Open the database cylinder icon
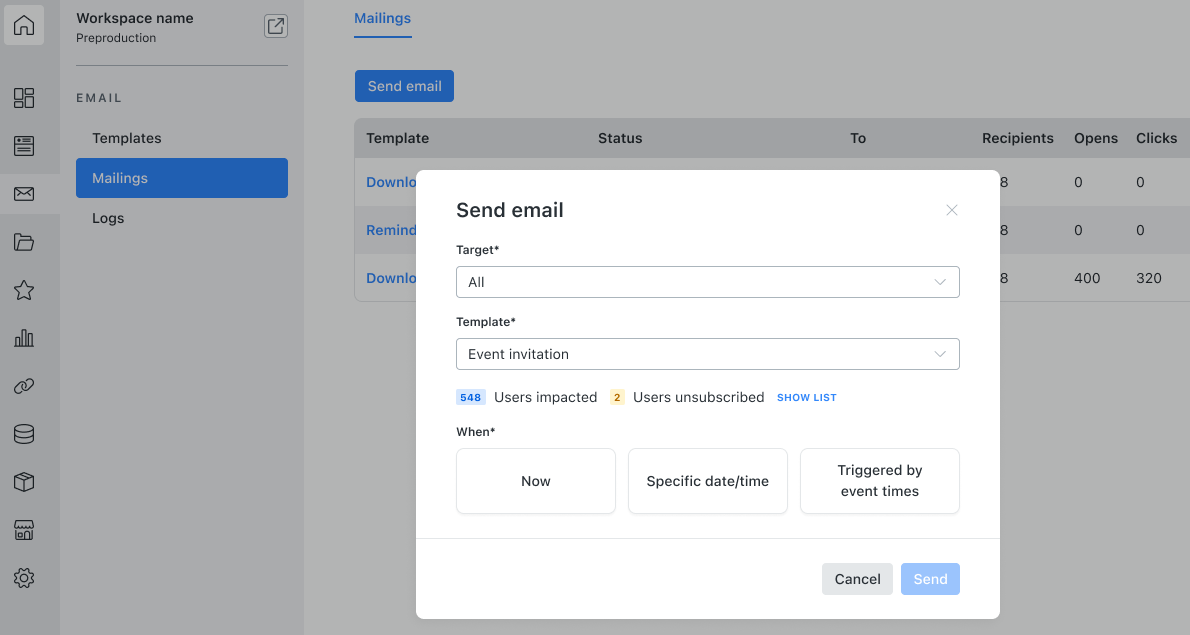The image size is (1190, 635). (x=24, y=434)
